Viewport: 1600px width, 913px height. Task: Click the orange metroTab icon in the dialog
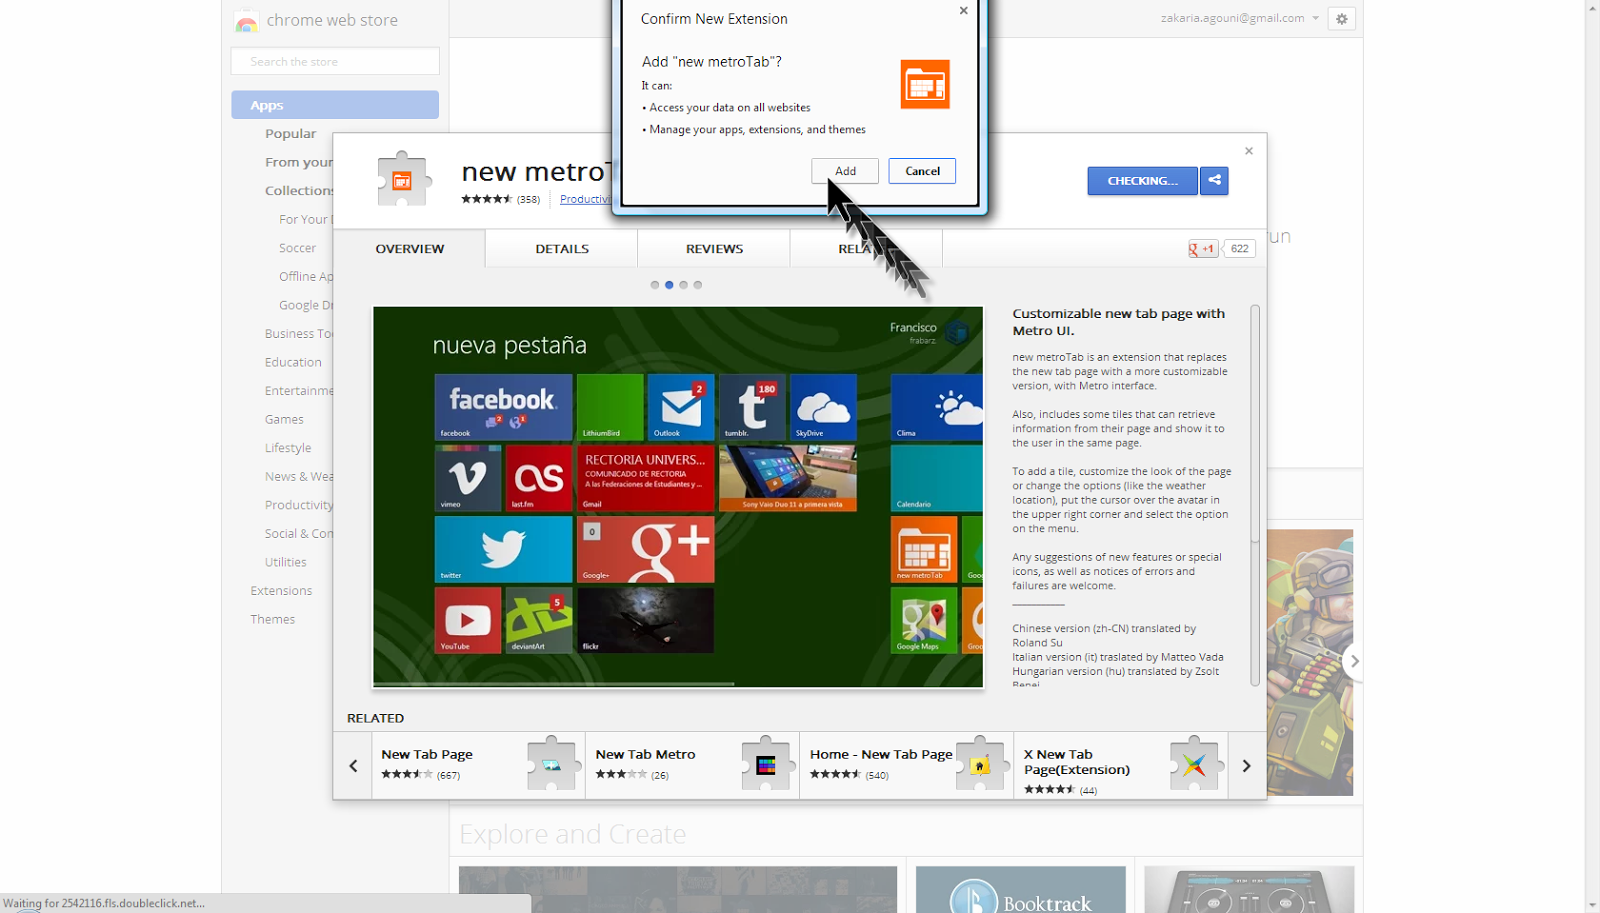click(925, 85)
